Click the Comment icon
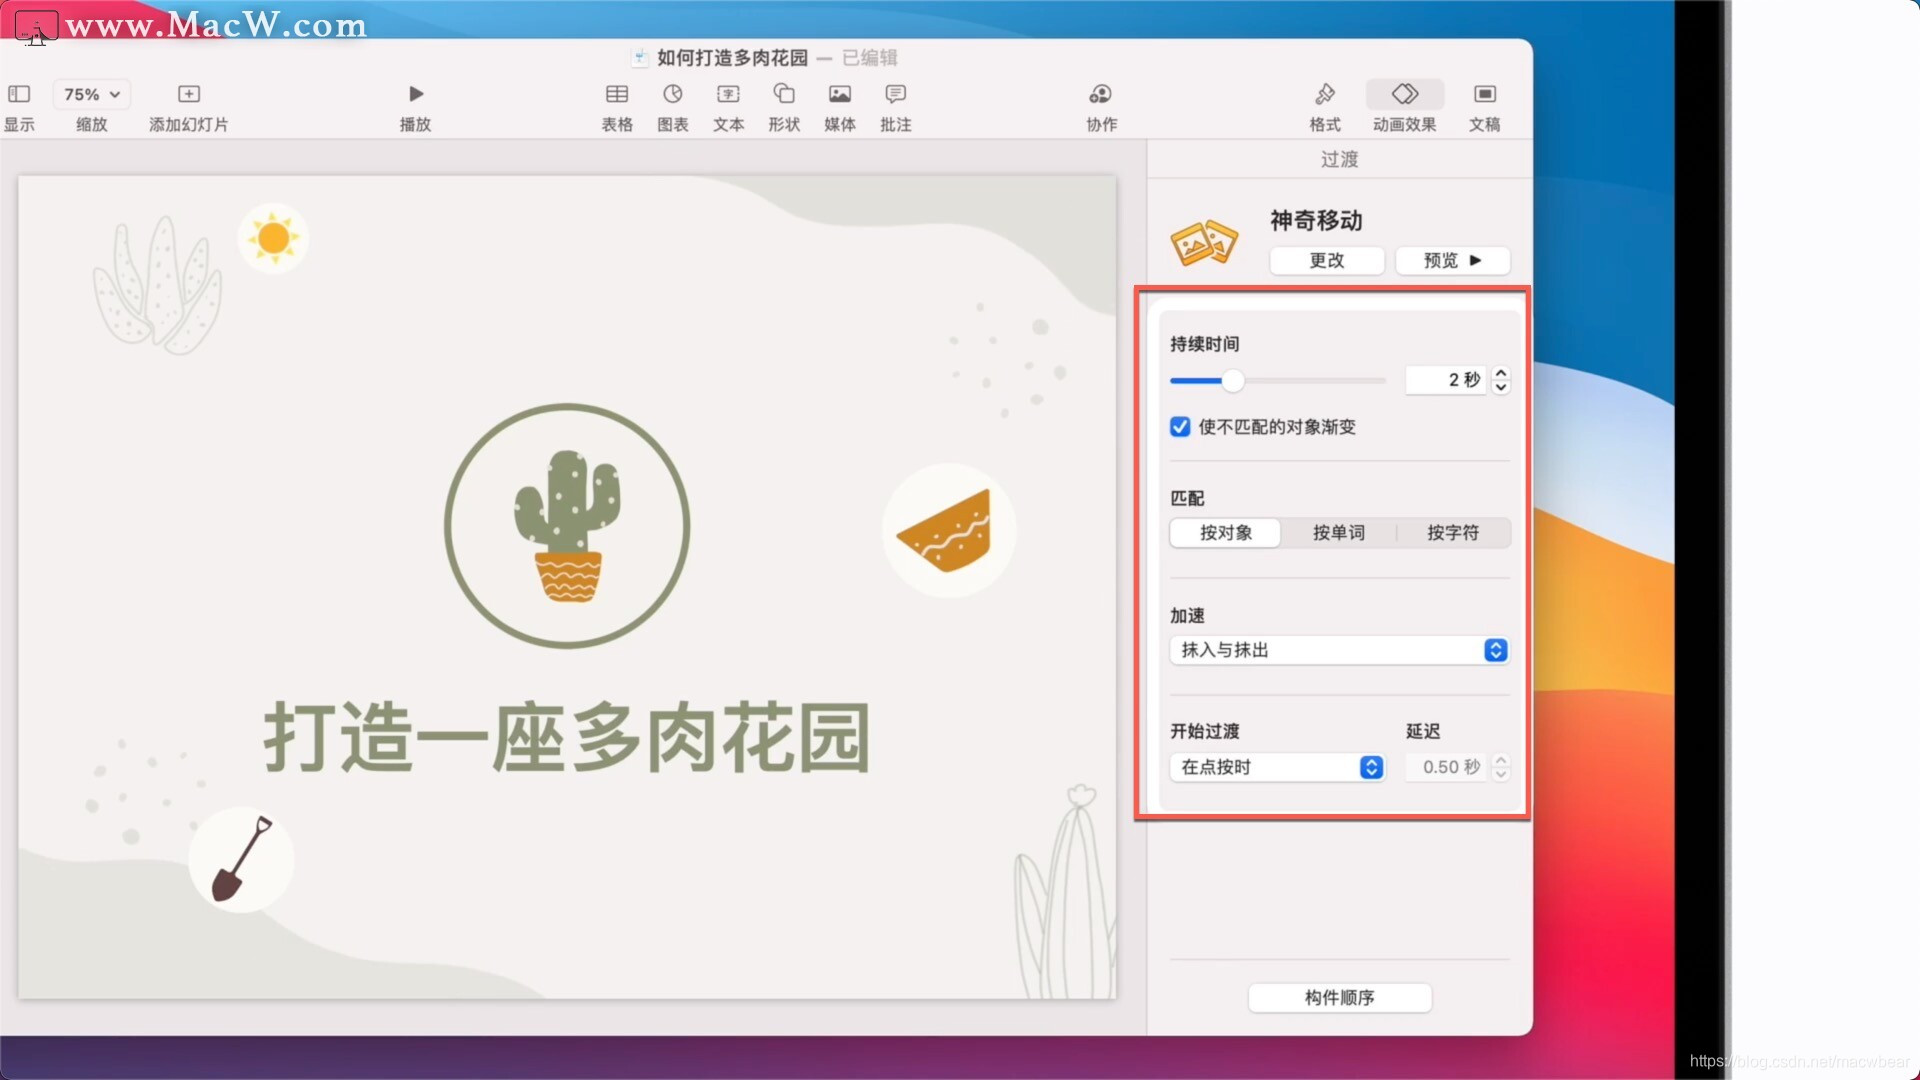The width and height of the screenshot is (1920, 1080). pos(895,94)
